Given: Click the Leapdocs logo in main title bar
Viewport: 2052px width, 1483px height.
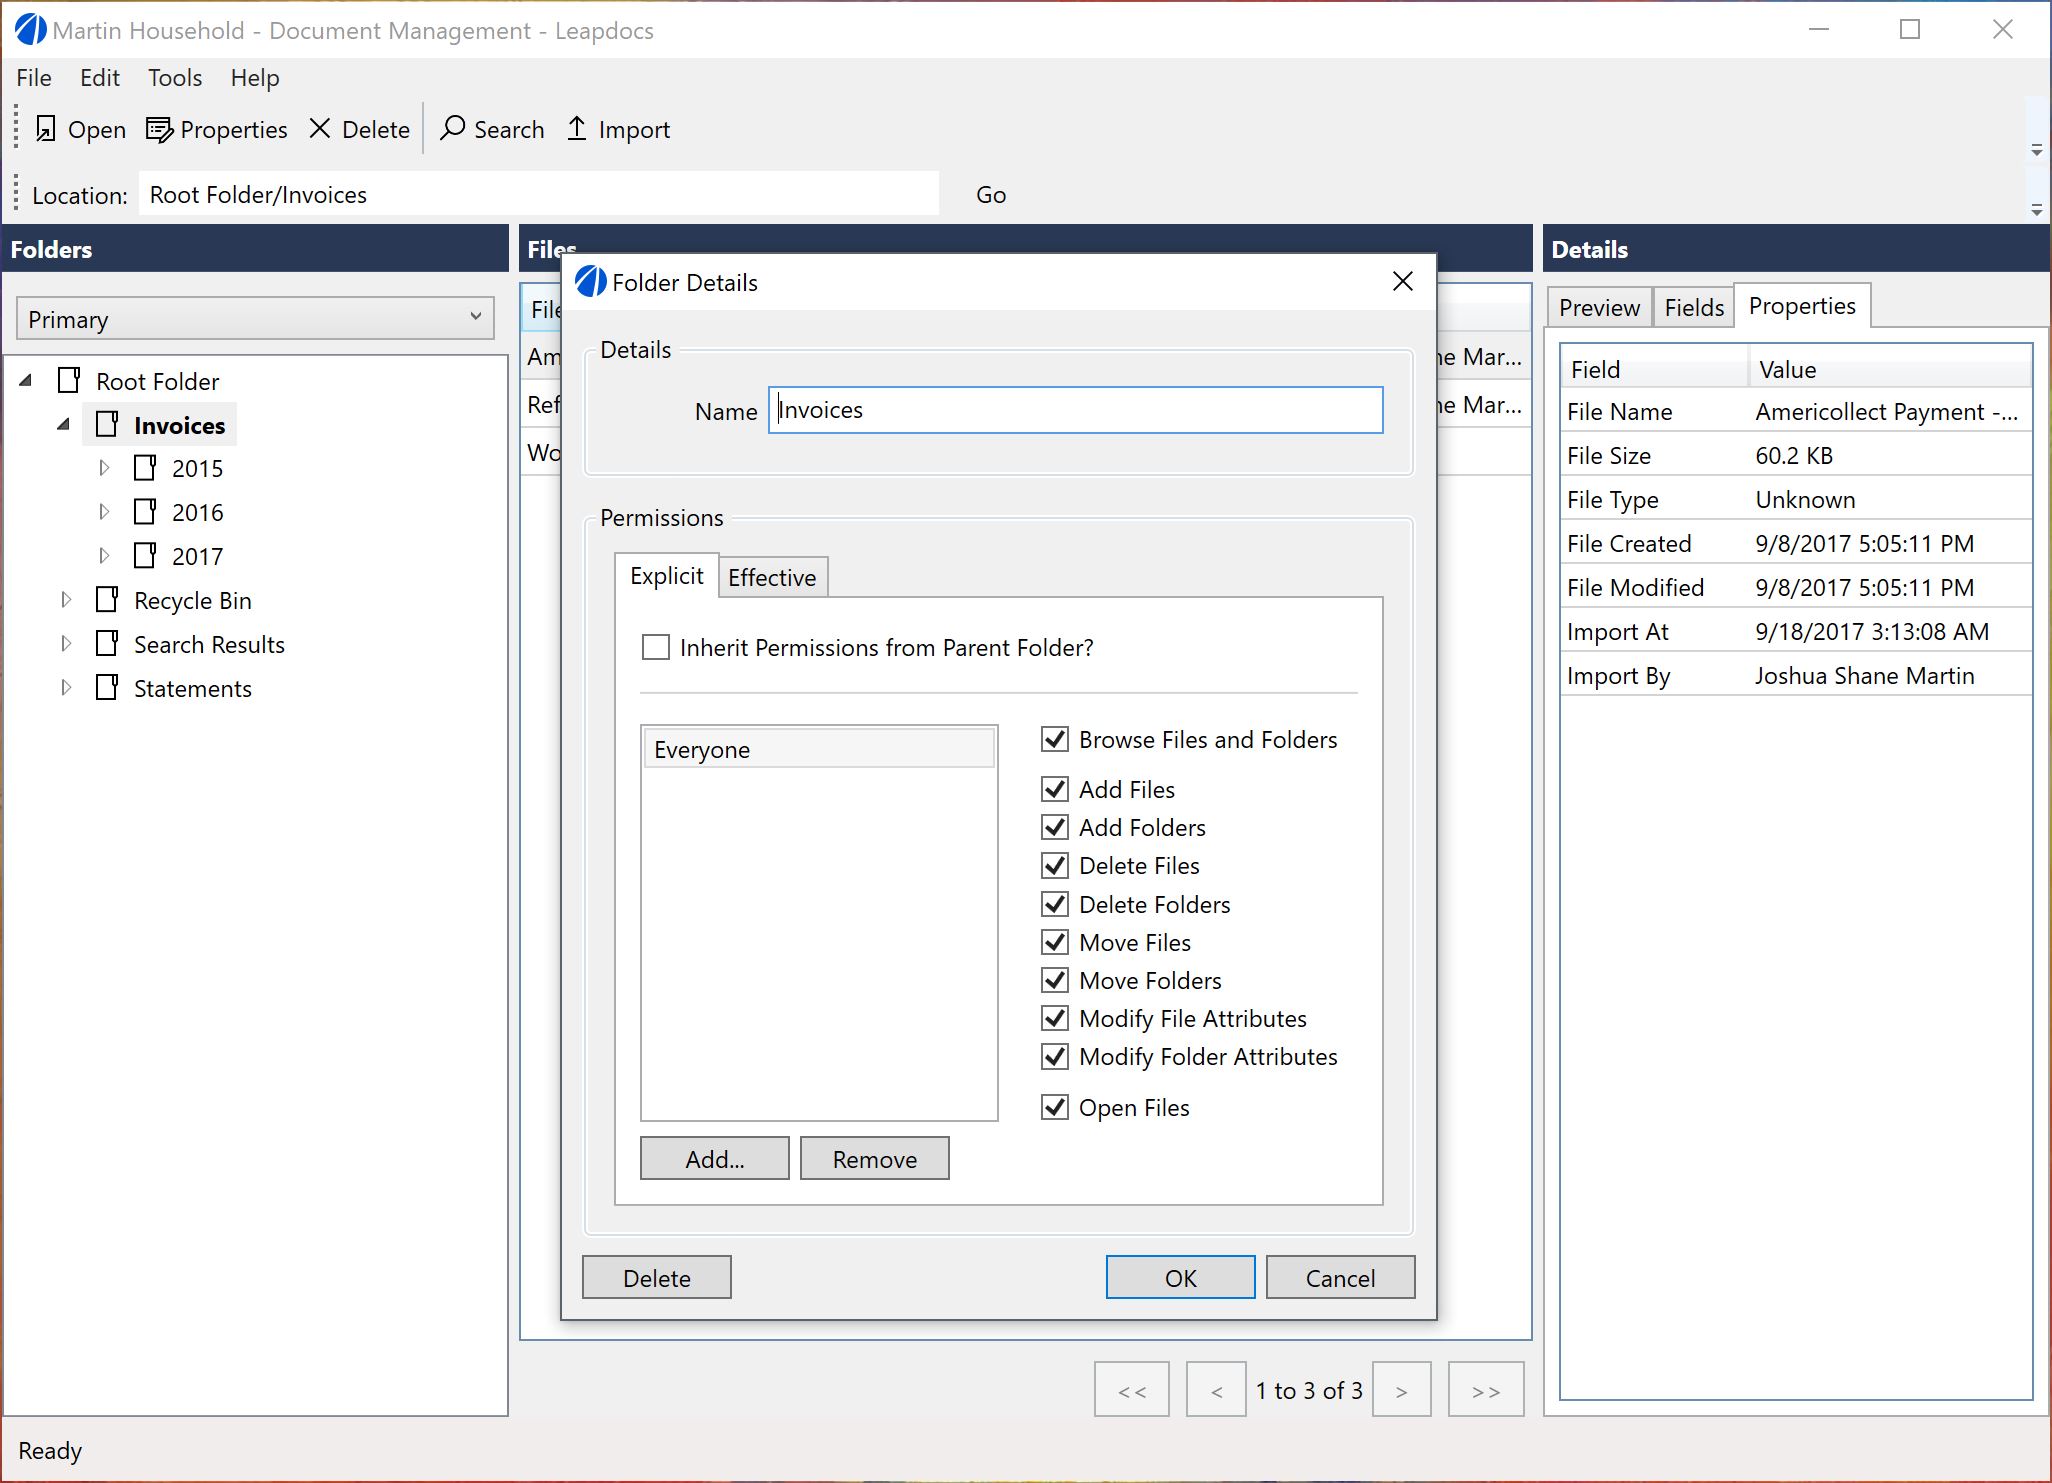Looking at the screenshot, I should (30, 30).
